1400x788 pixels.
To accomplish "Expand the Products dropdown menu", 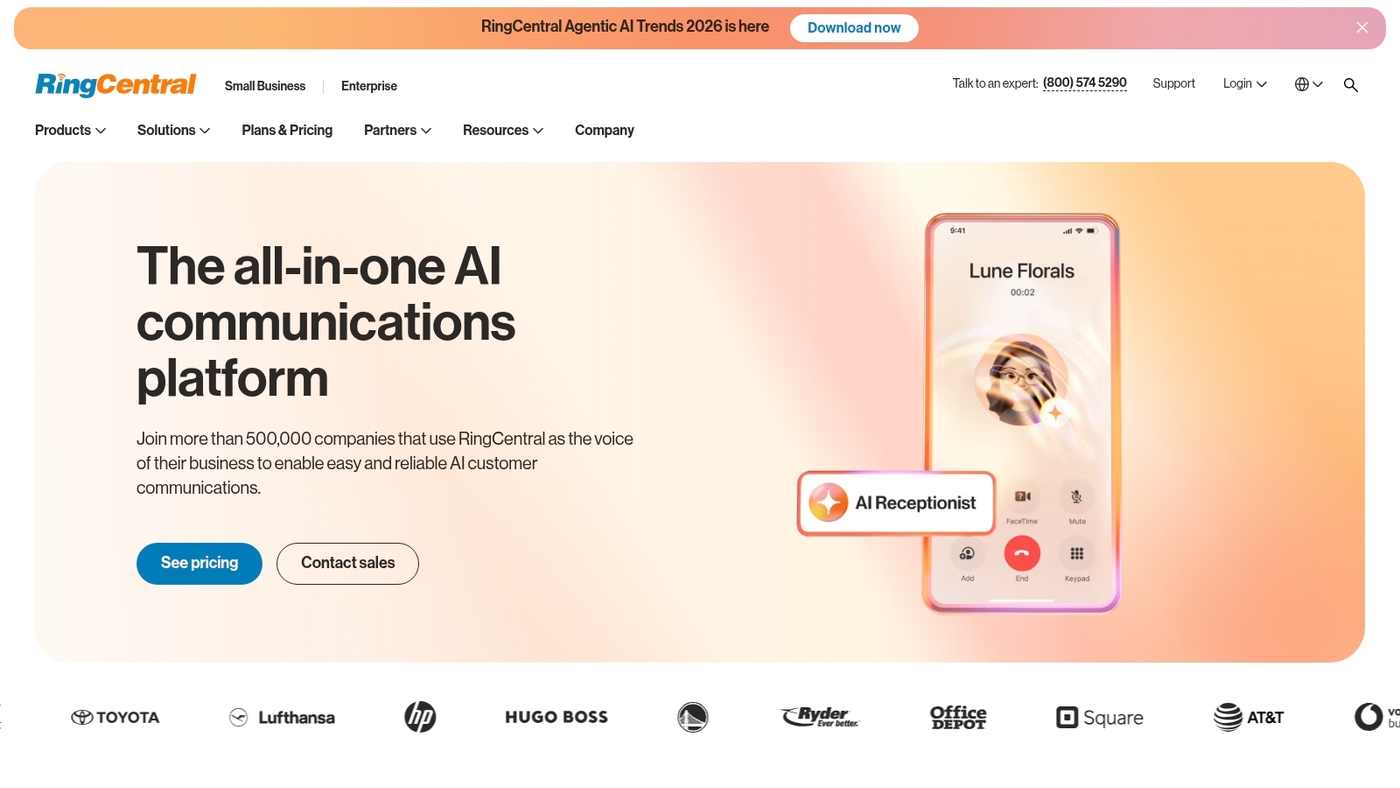I will click(x=70, y=130).
